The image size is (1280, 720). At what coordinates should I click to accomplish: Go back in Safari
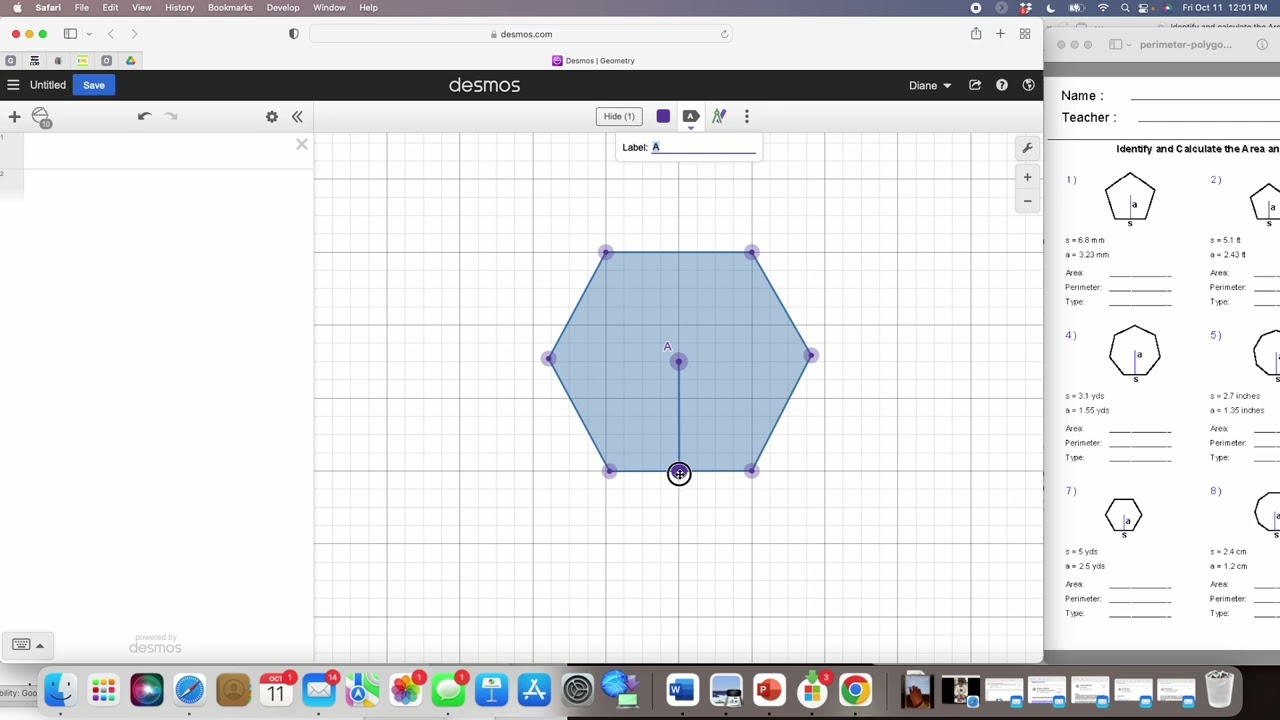pos(111,34)
